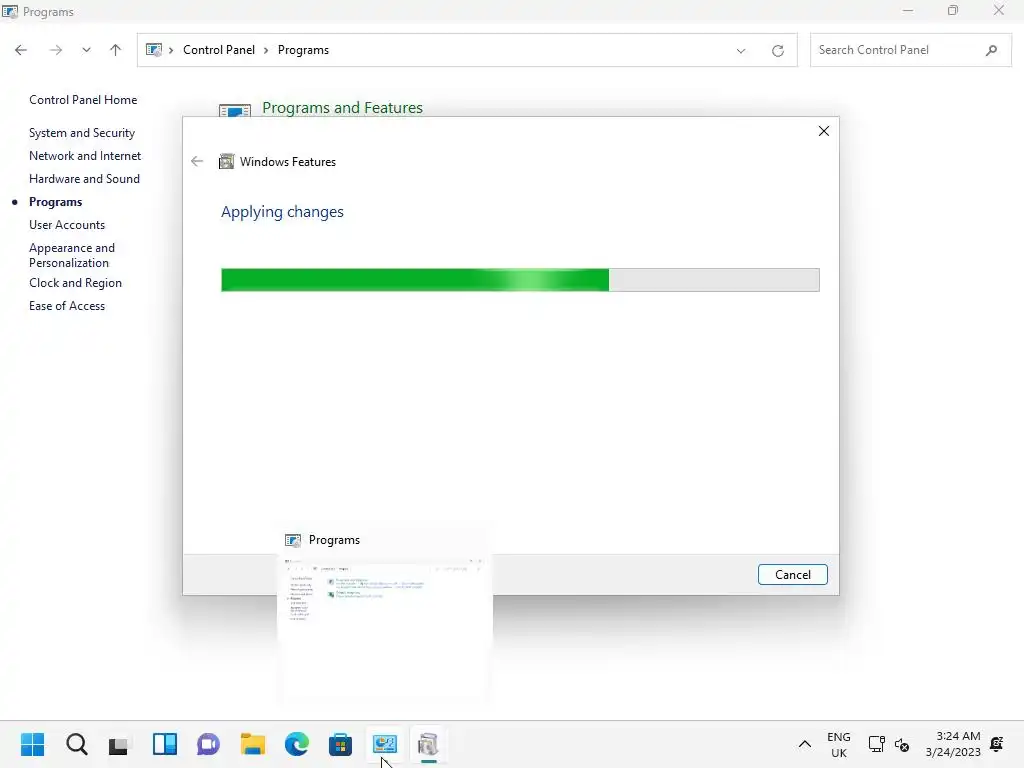
Task: Switch to Control Panel taskbar button
Action: pyautogui.click(x=385, y=744)
